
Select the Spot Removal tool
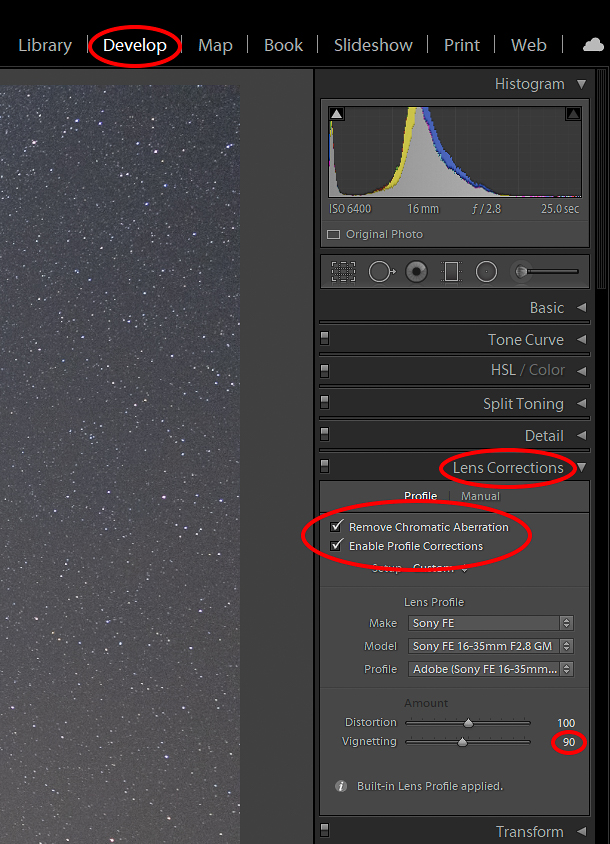coord(382,272)
